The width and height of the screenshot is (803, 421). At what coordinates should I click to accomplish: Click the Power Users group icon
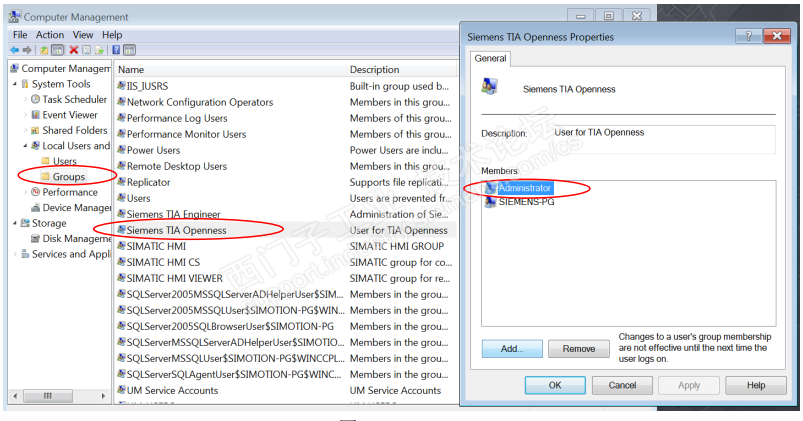pos(121,150)
